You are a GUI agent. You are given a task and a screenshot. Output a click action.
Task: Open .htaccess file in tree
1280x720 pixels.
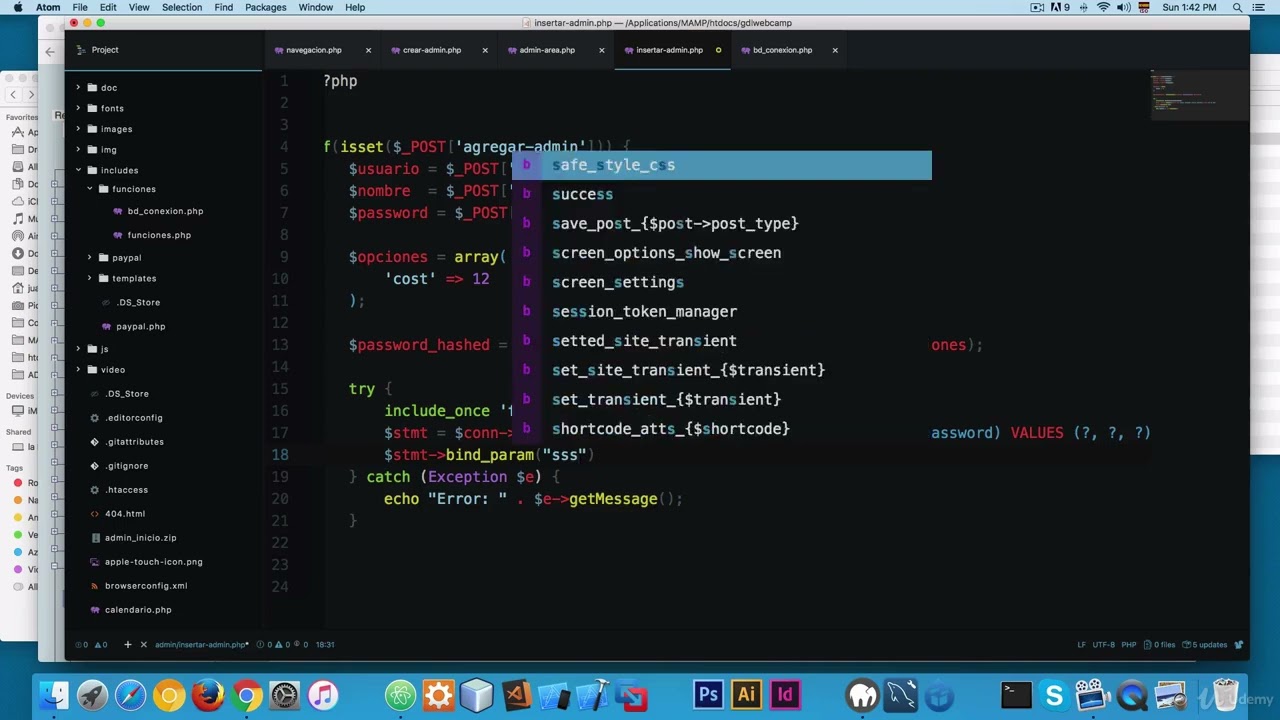pos(127,490)
